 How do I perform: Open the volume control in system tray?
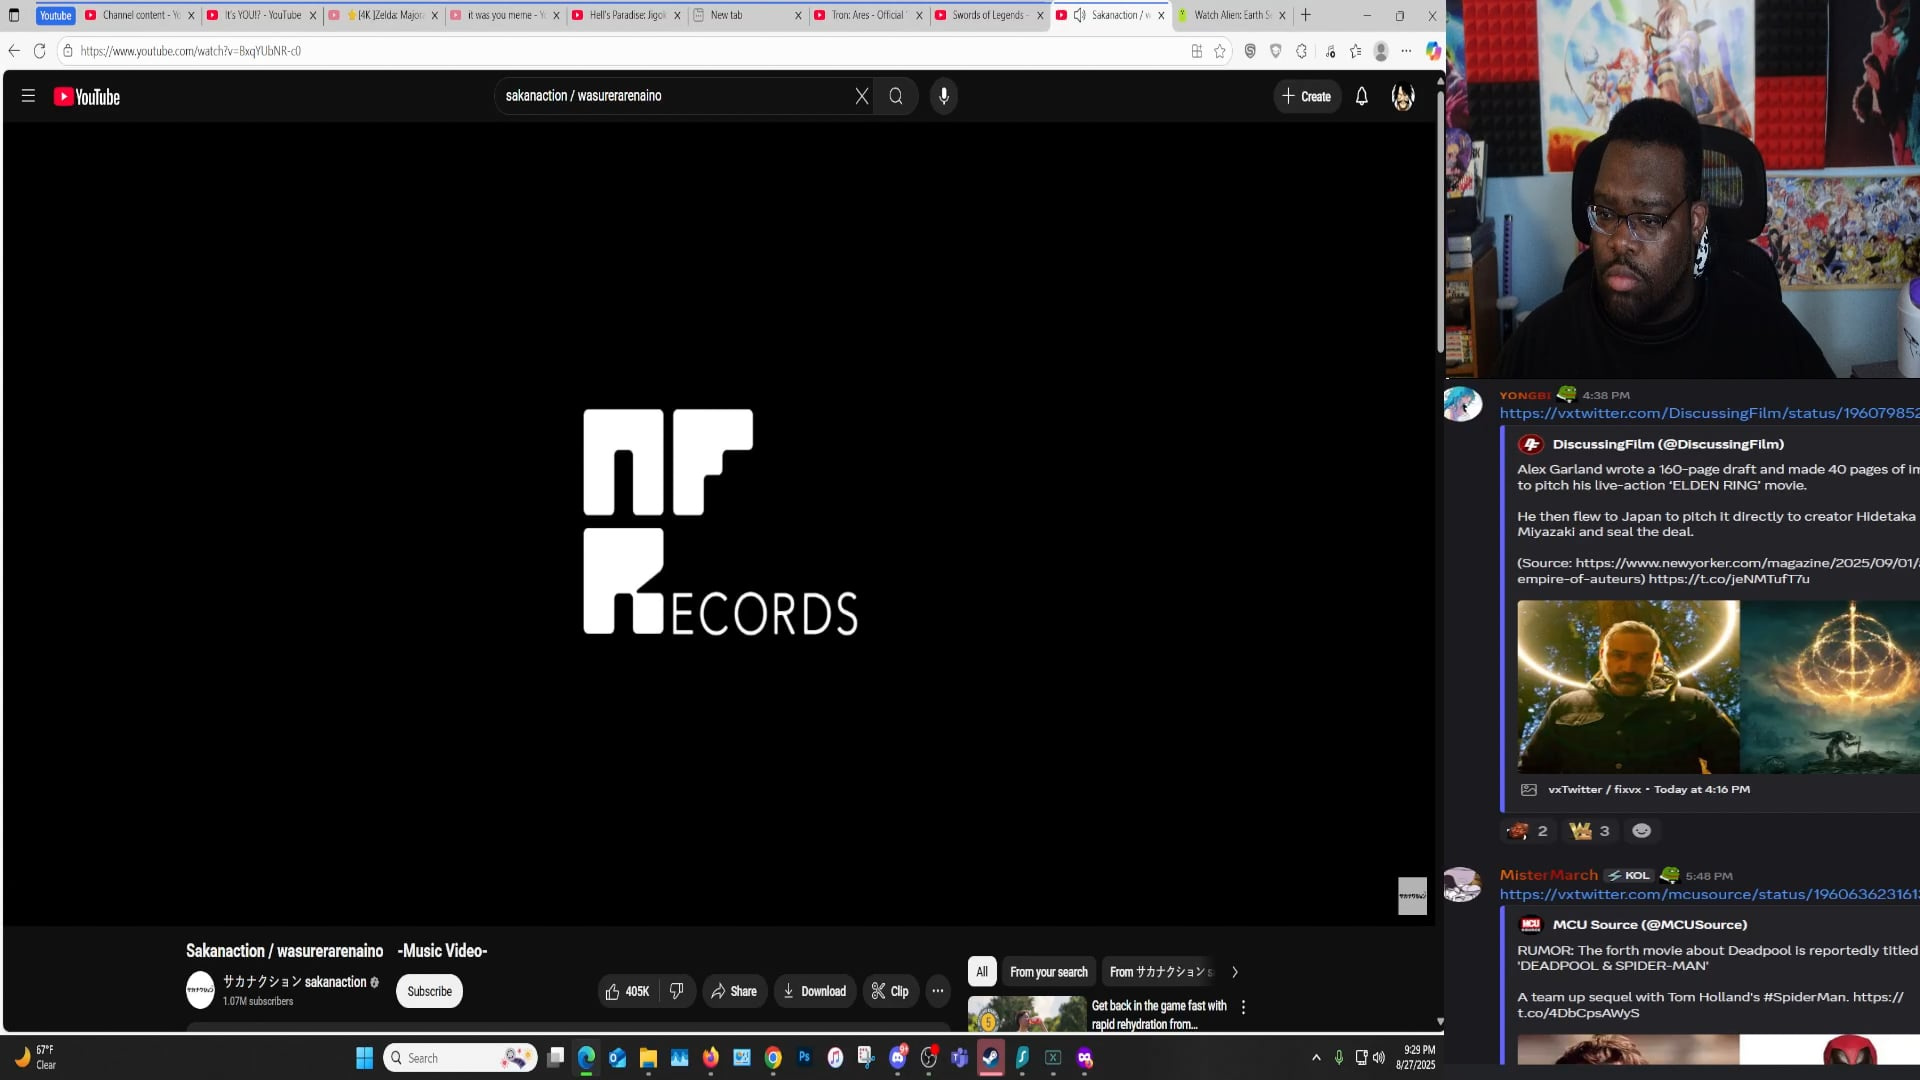tap(1379, 1058)
